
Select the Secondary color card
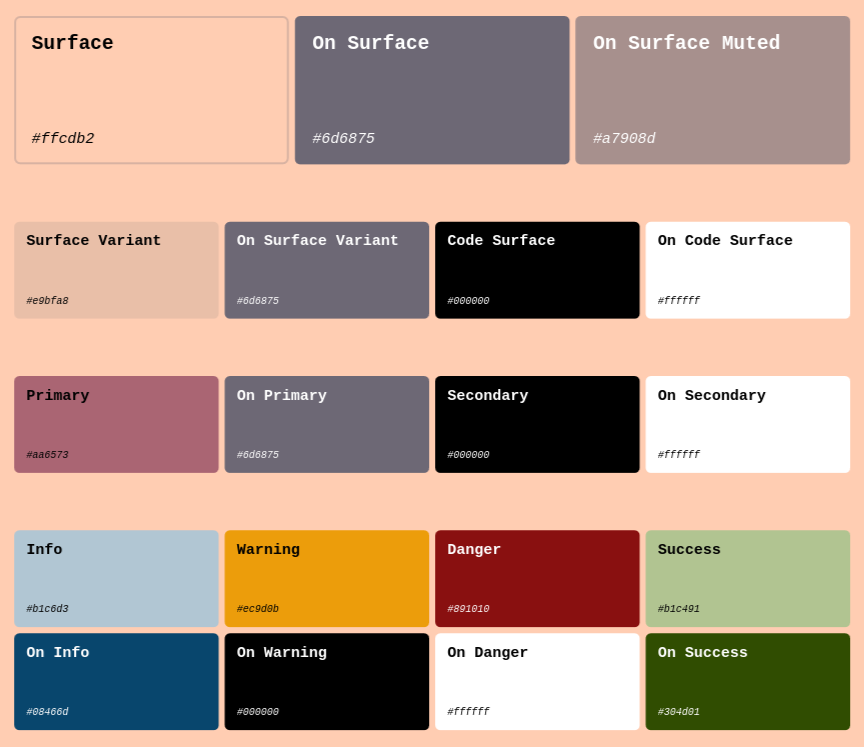coord(537,424)
